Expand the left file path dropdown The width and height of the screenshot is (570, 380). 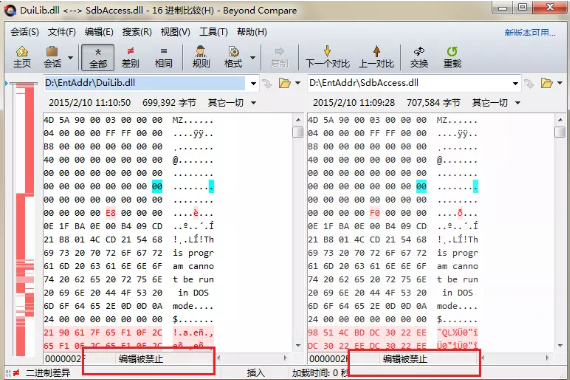pos(253,83)
